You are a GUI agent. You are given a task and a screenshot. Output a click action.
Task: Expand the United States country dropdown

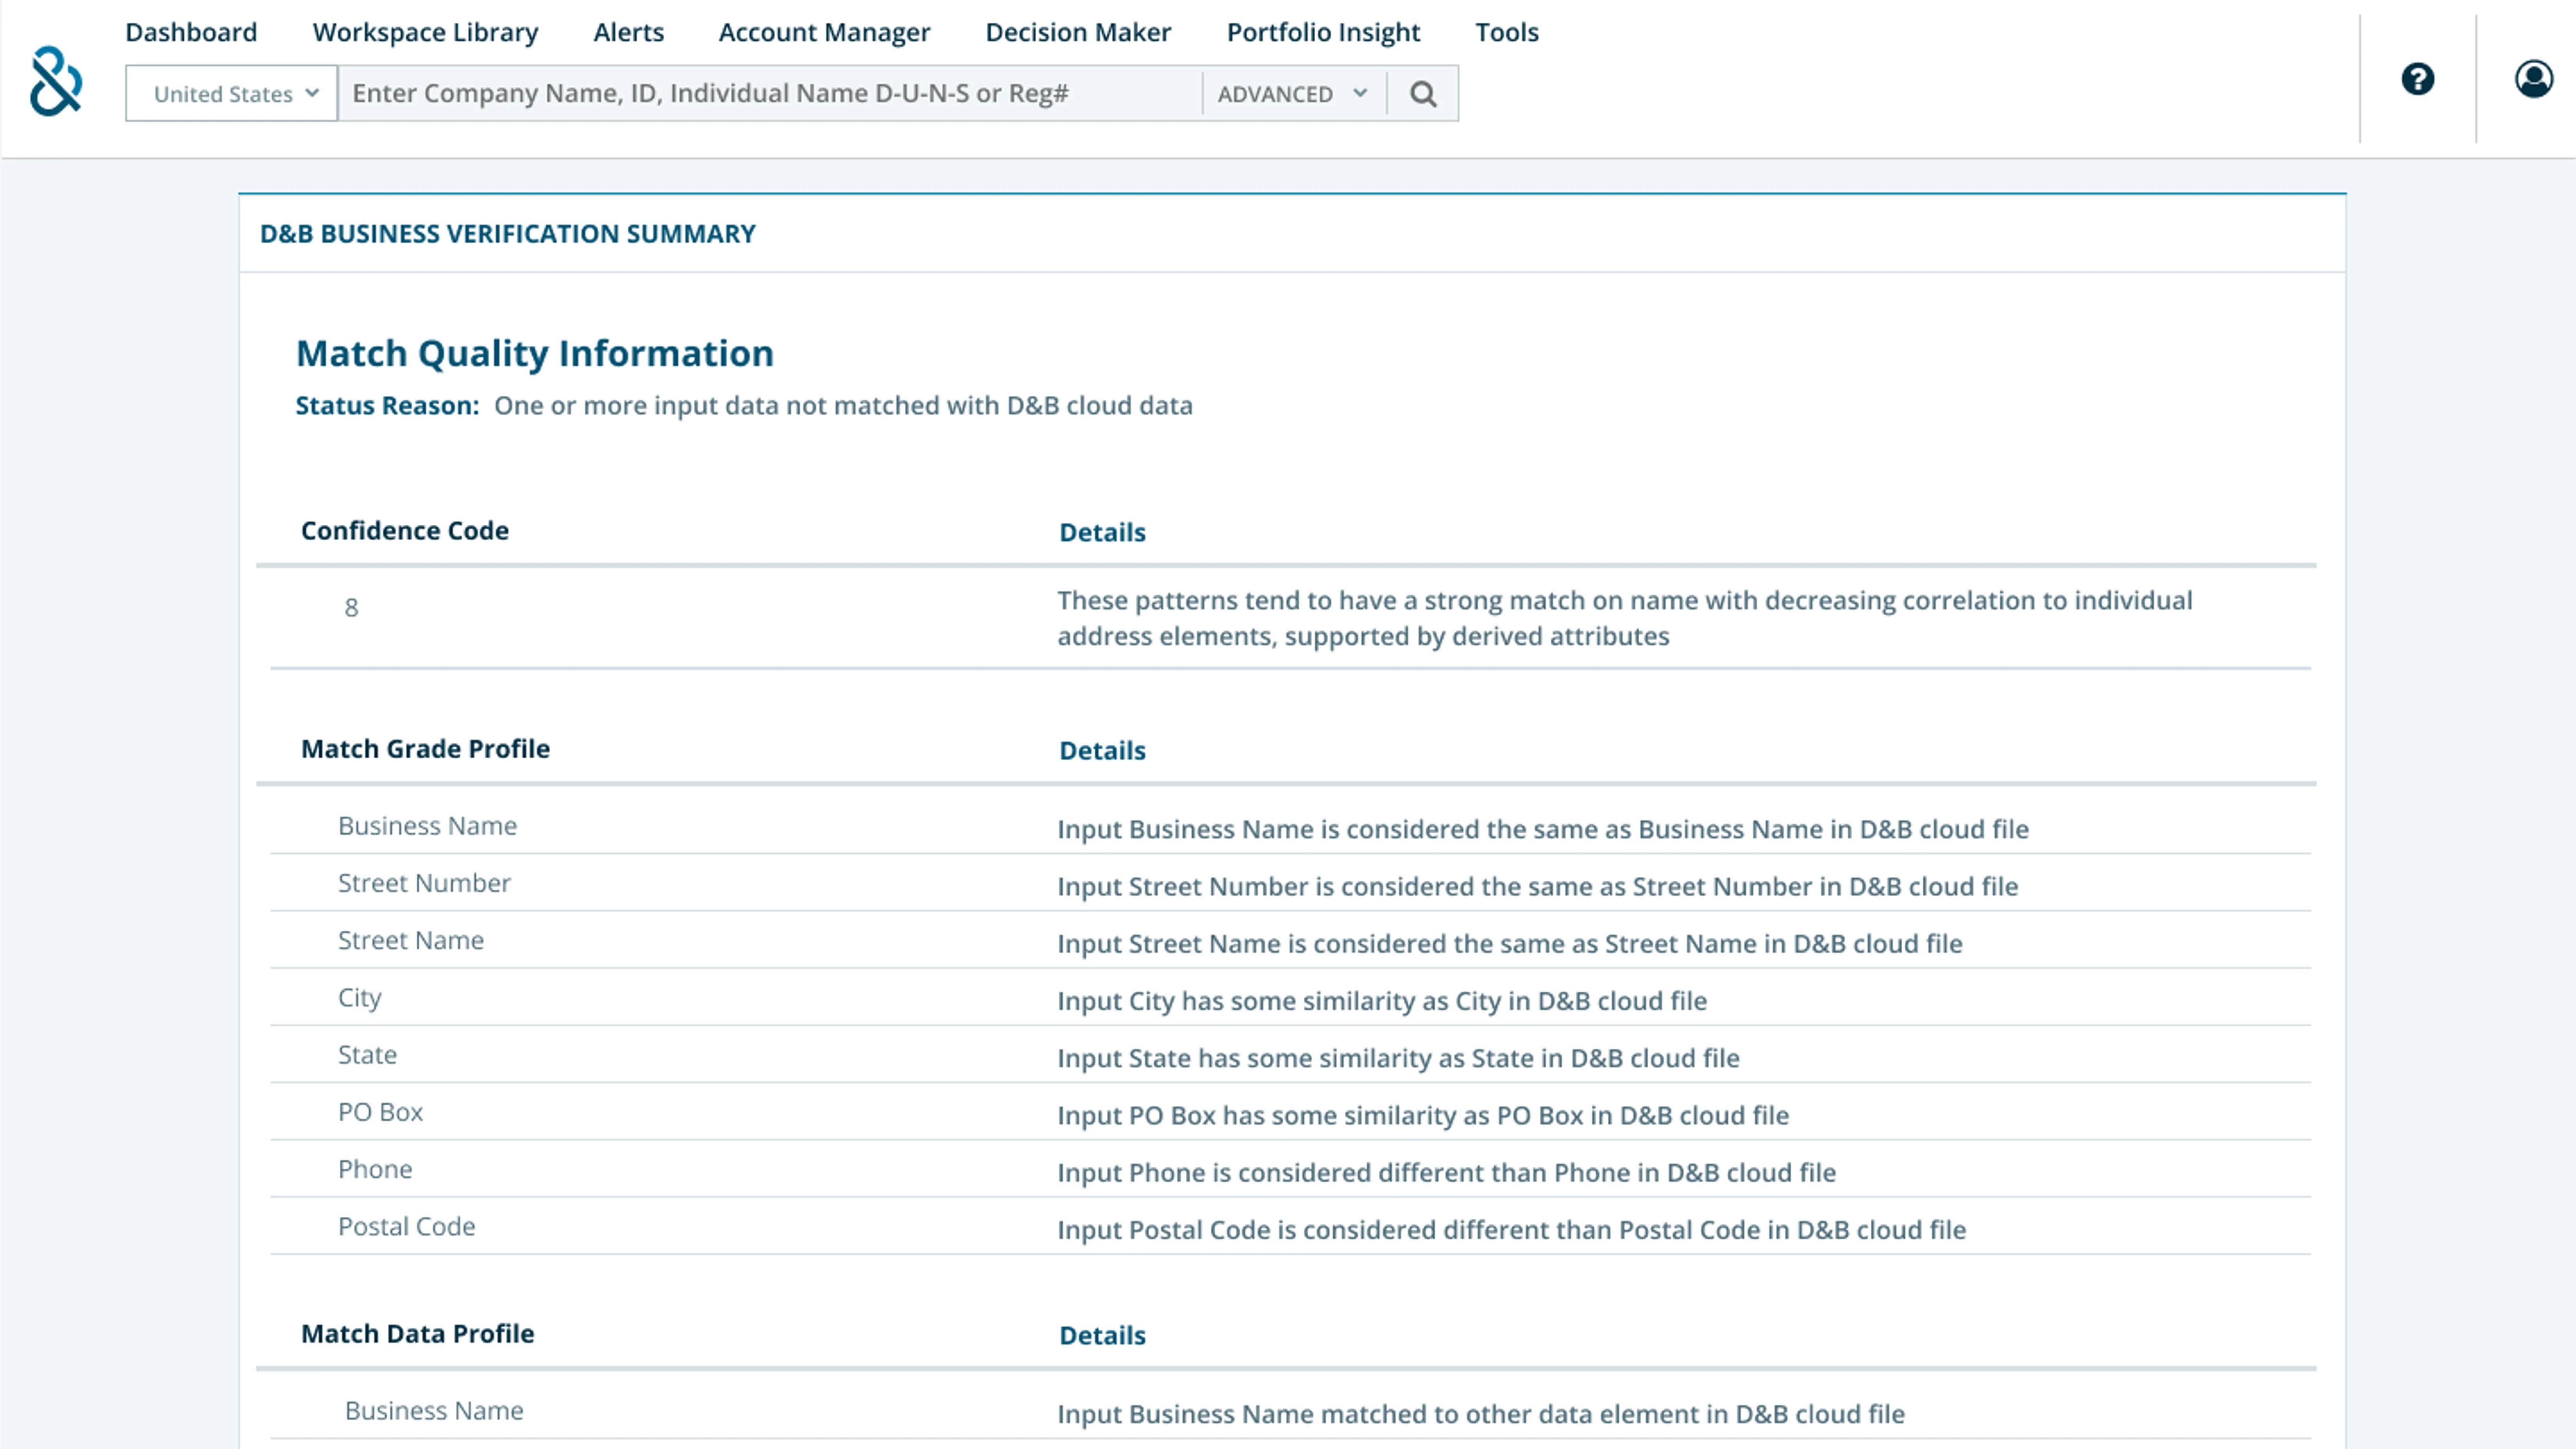pos(232,94)
